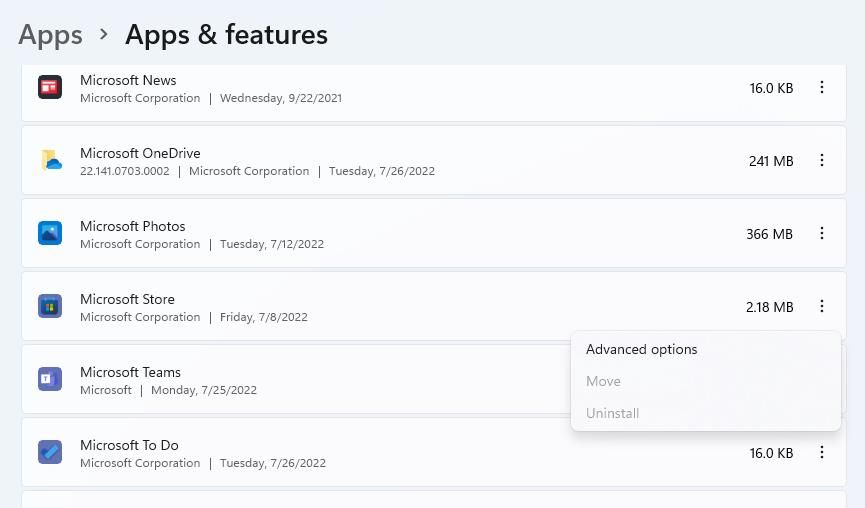Select the Microsoft Teams app name
The image size is (865, 508).
pos(130,372)
